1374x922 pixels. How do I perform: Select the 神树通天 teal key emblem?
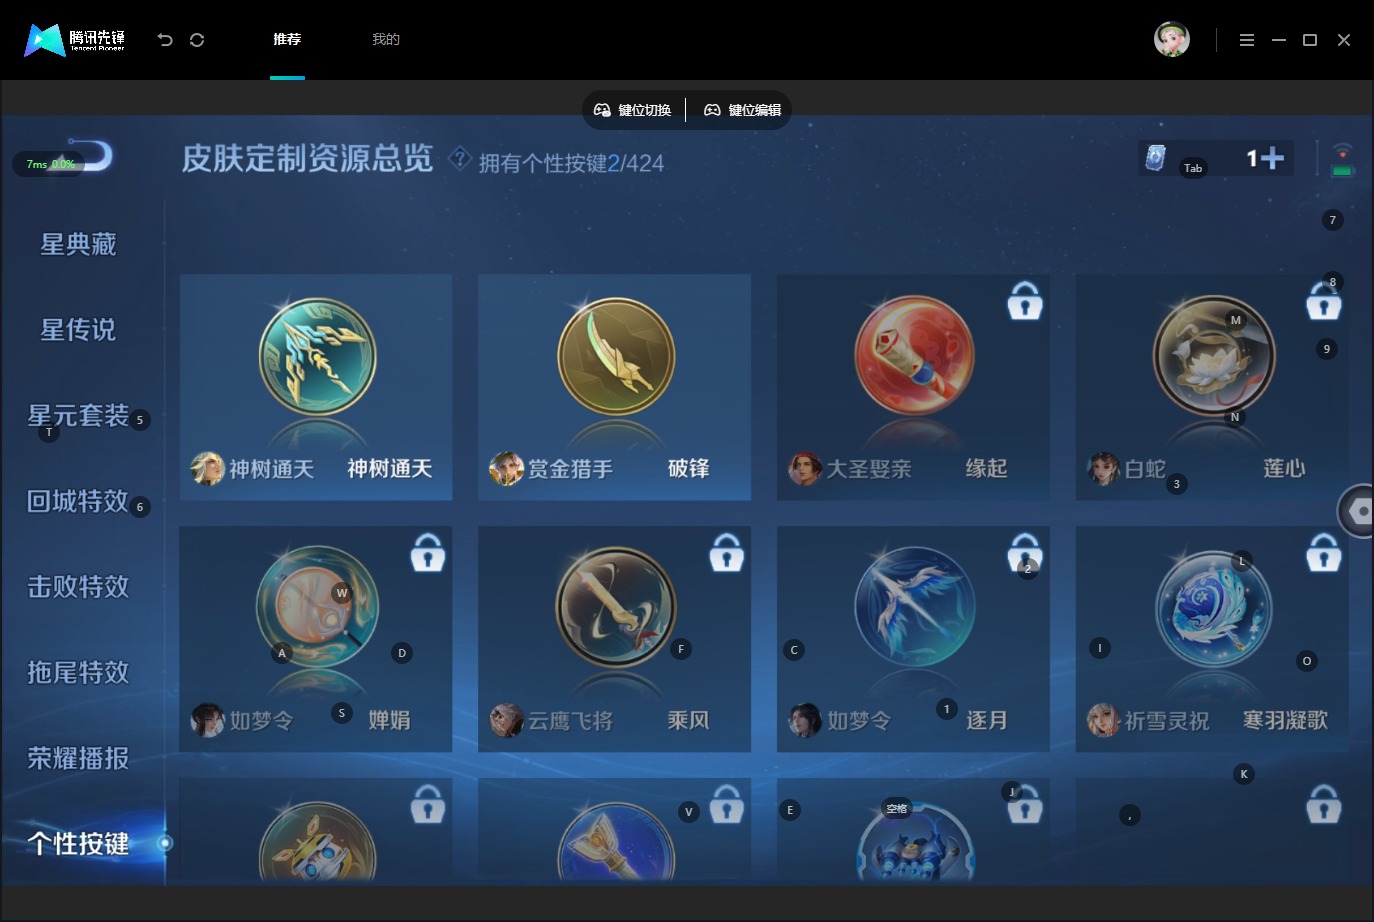tap(317, 356)
